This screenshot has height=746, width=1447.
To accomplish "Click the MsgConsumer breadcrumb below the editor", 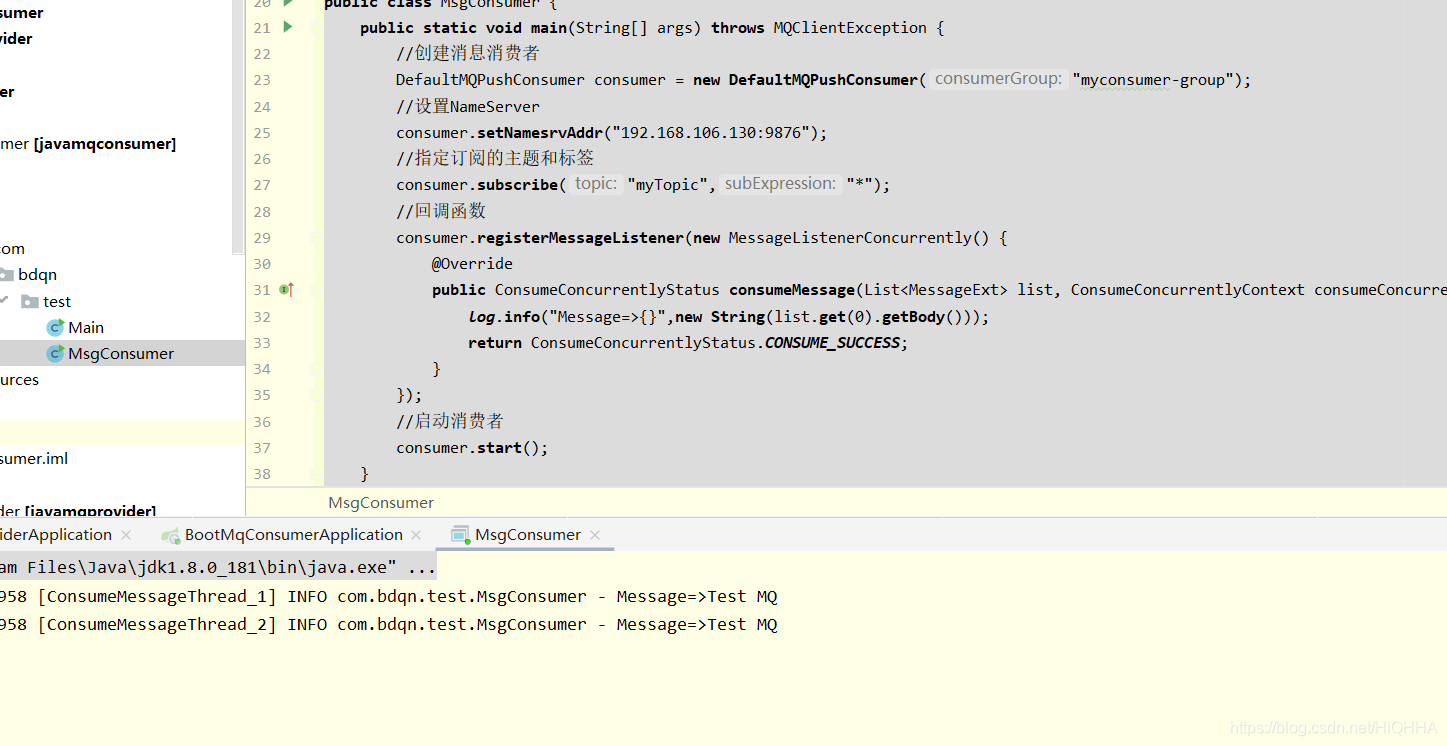I will point(381,502).
